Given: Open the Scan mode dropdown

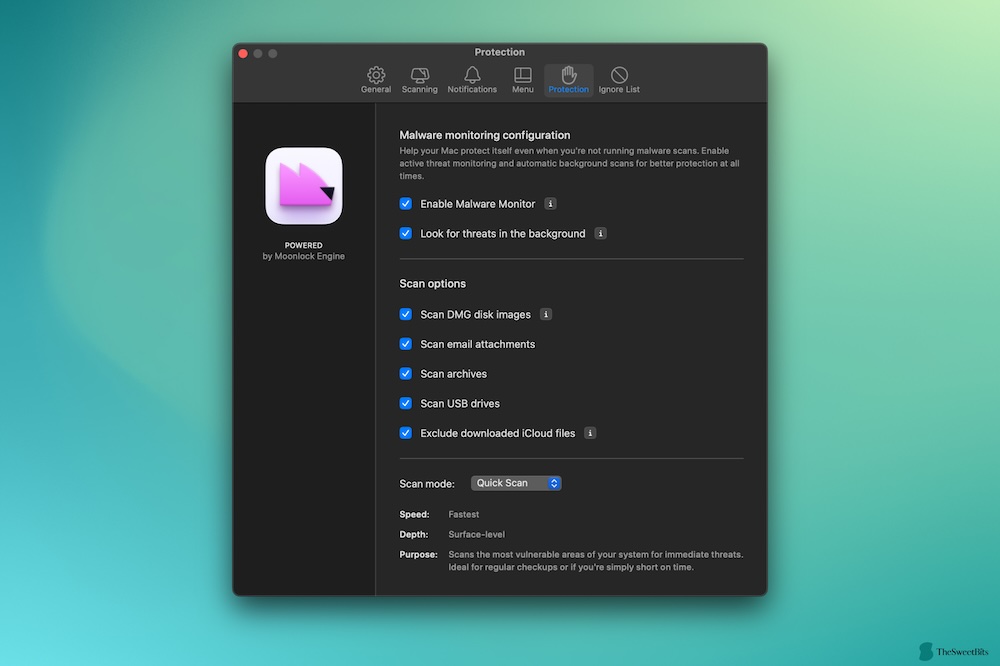Looking at the screenshot, I should [516, 484].
